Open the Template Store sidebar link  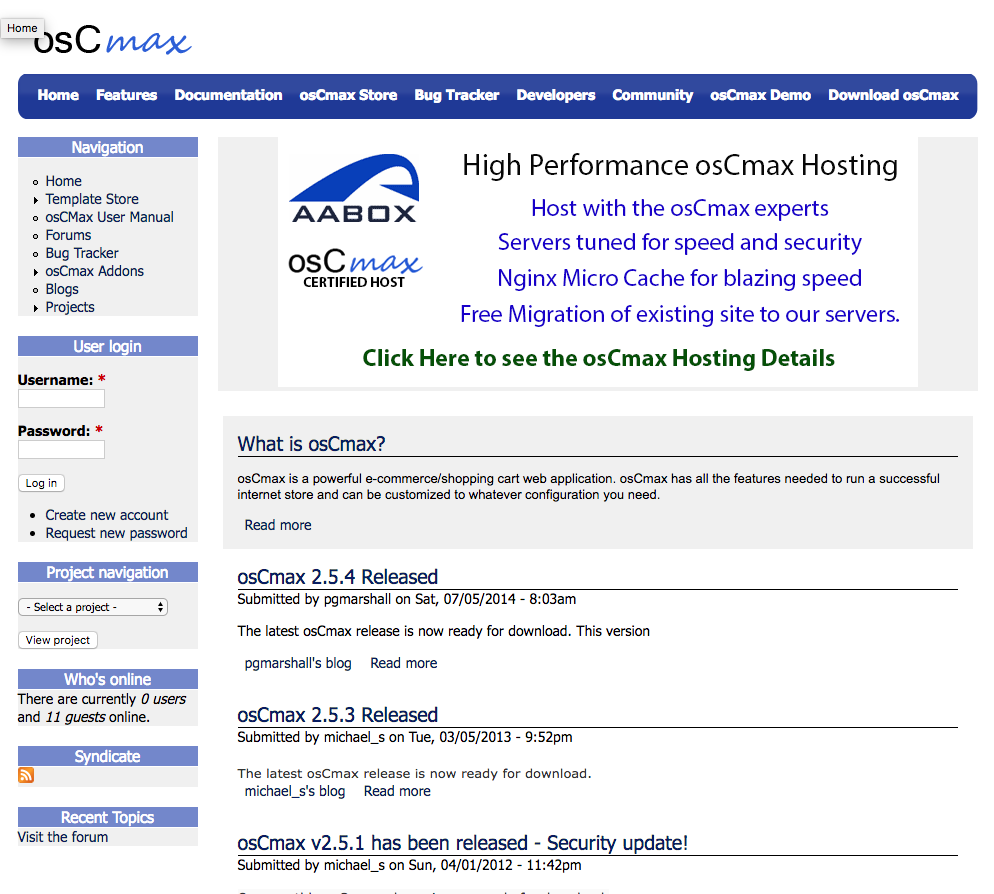point(92,199)
